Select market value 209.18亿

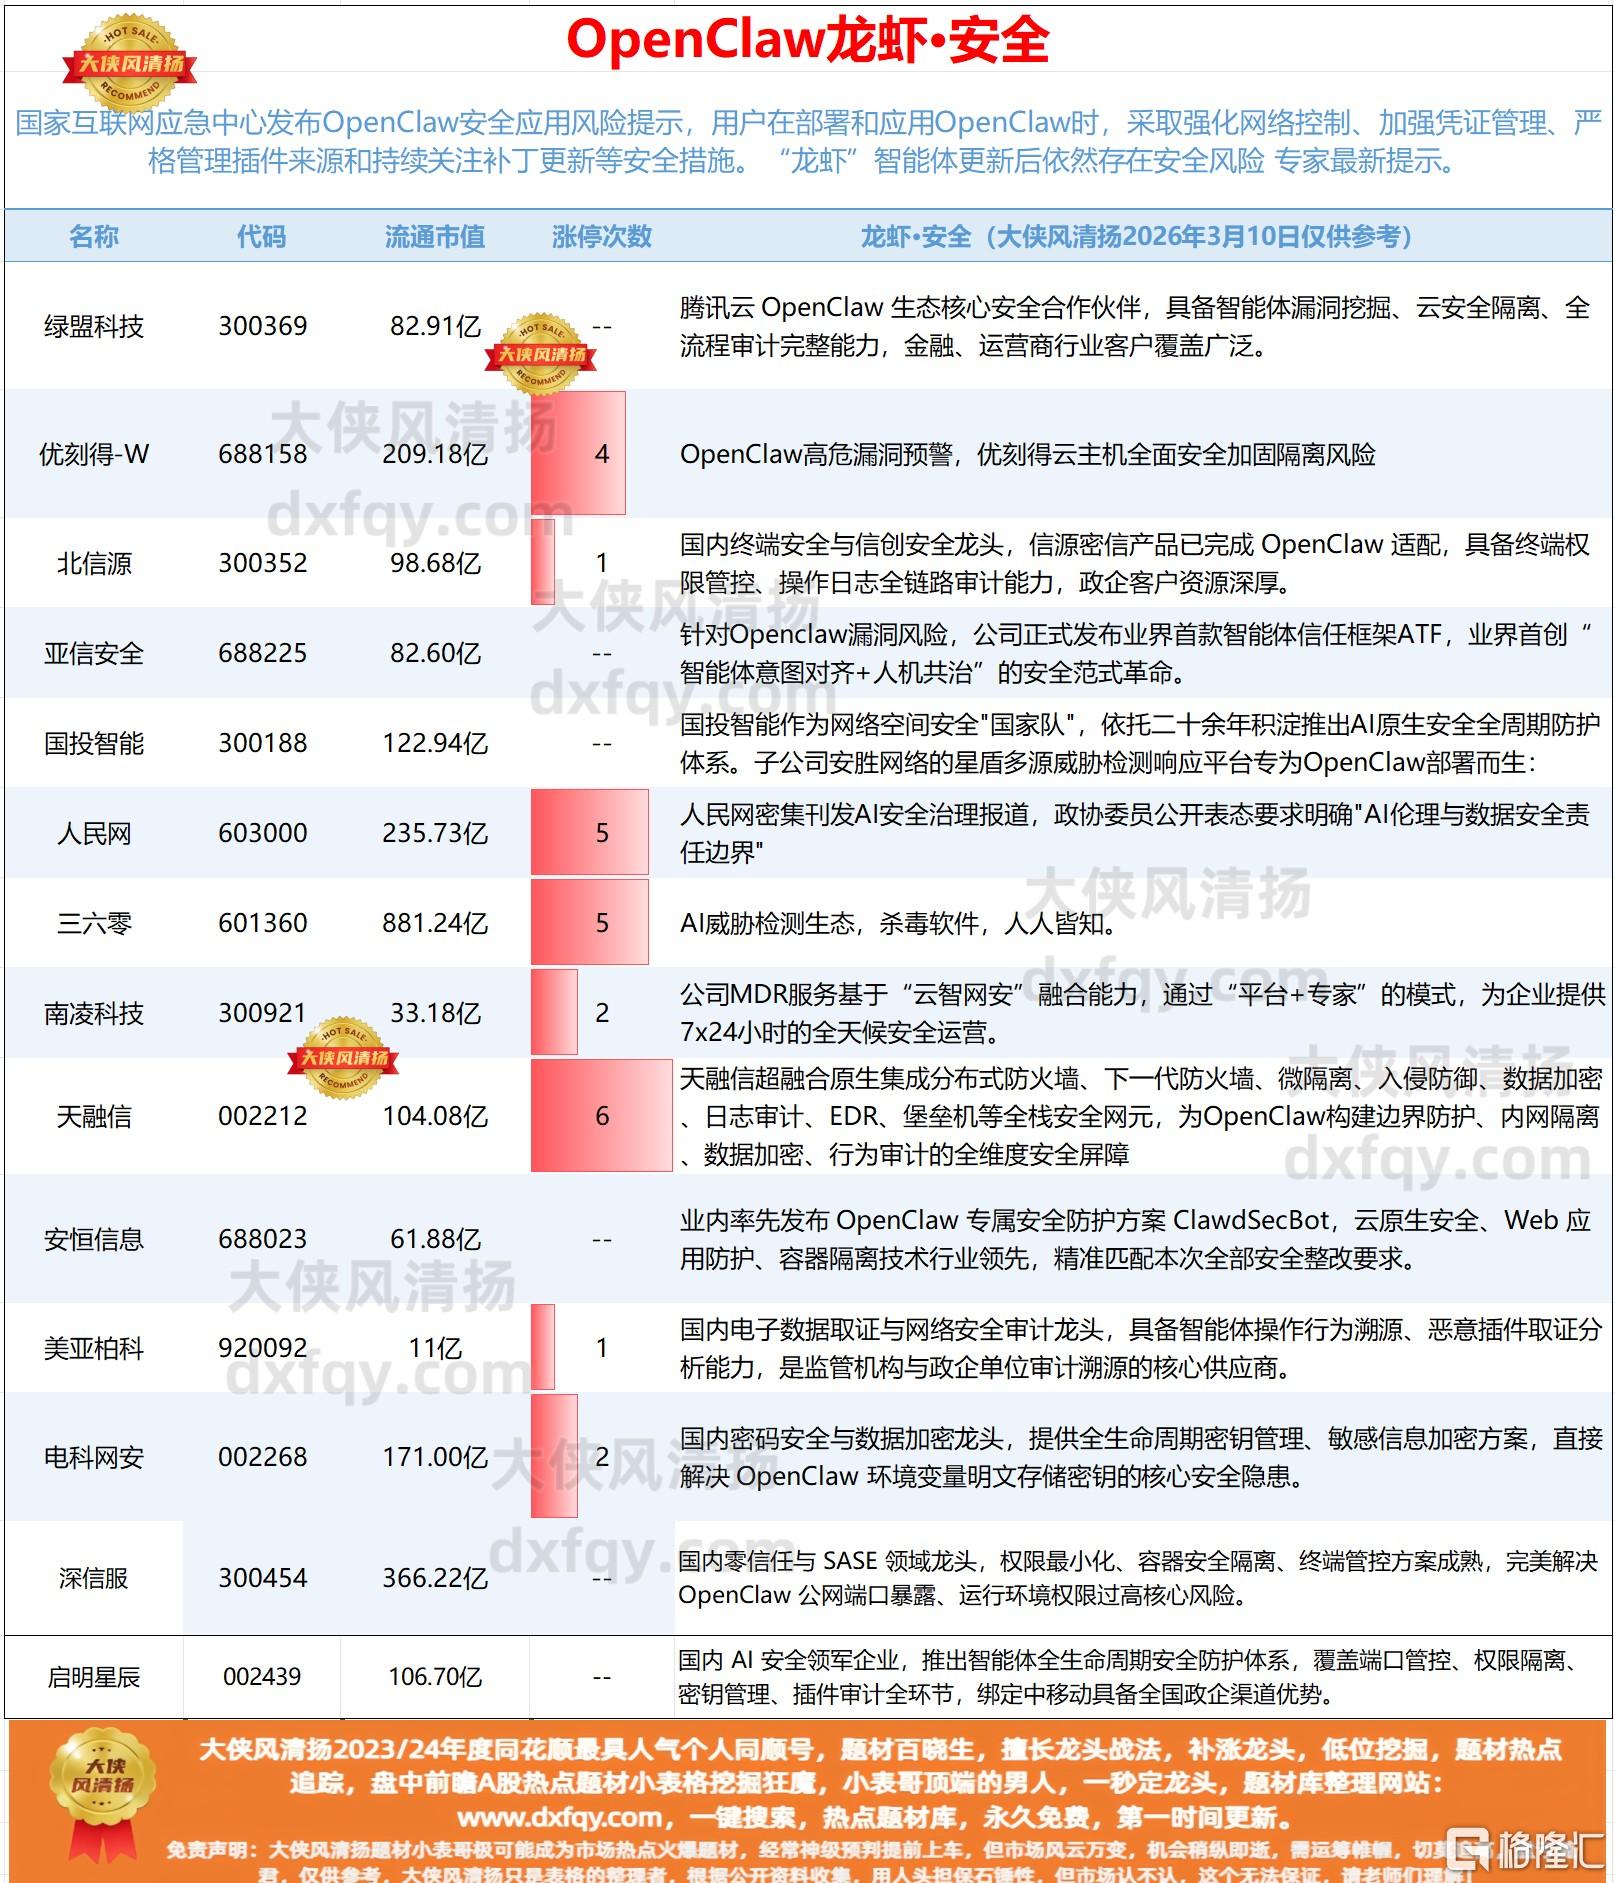pos(436,454)
